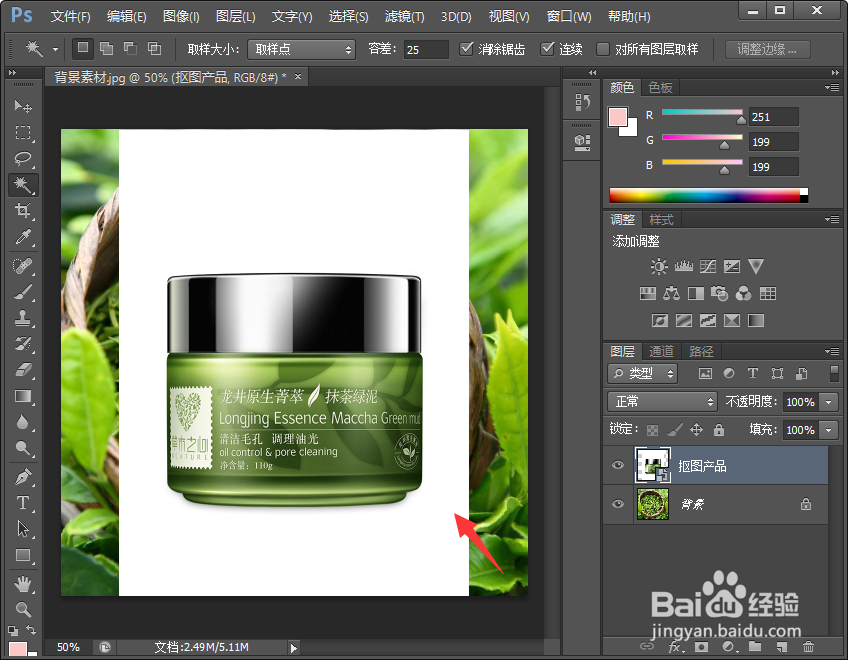Select the History Brush tool
This screenshot has height=660, width=848.
tap(23, 344)
